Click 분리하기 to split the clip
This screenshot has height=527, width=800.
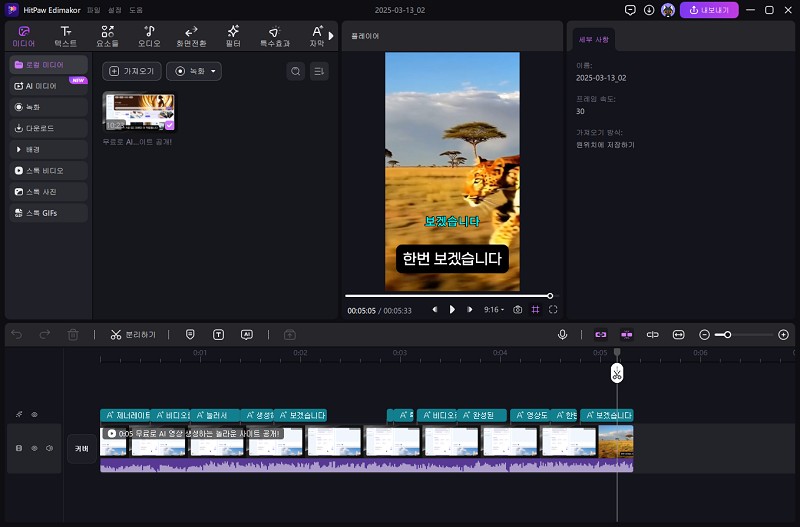(x=133, y=335)
